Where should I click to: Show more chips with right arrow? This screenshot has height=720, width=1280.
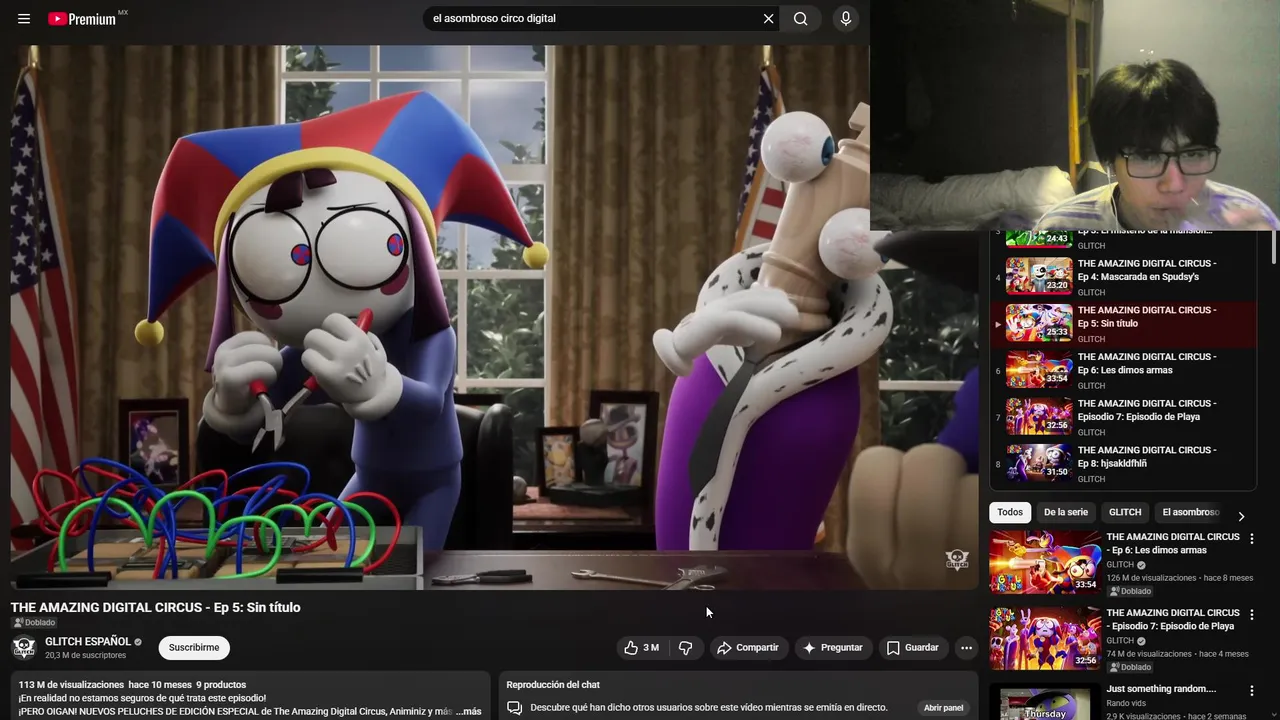[x=1241, y=516]
